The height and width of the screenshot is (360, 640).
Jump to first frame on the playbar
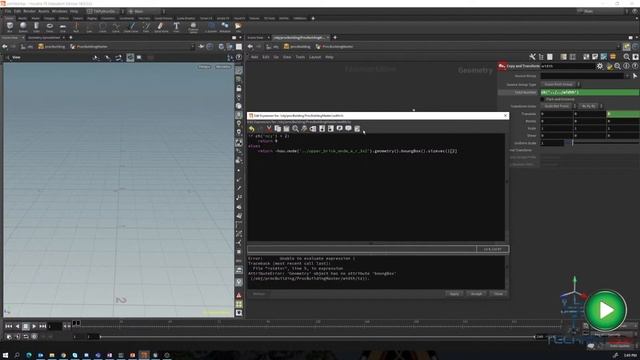(x=9, y=326)
